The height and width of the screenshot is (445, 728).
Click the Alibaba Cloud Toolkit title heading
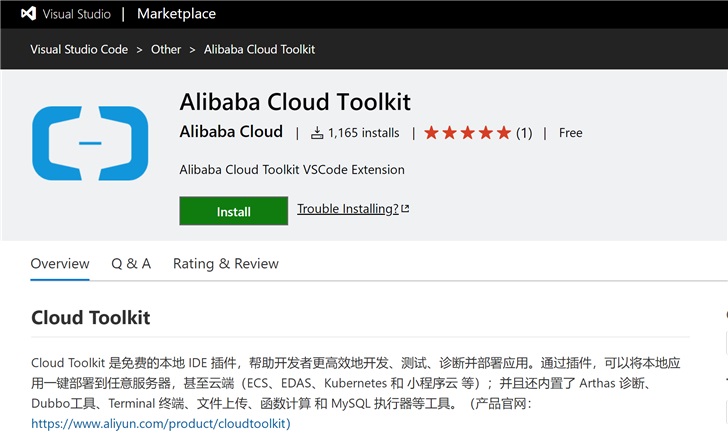[295, 102]
